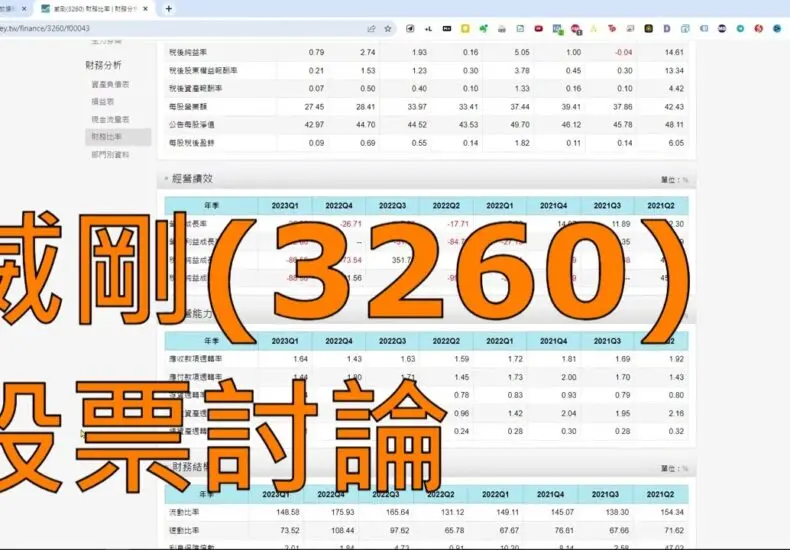Click the 2021Q4 header in 經營績效 table
The width and height of the screenshot is (790, 550).
[x=554, y=205]
